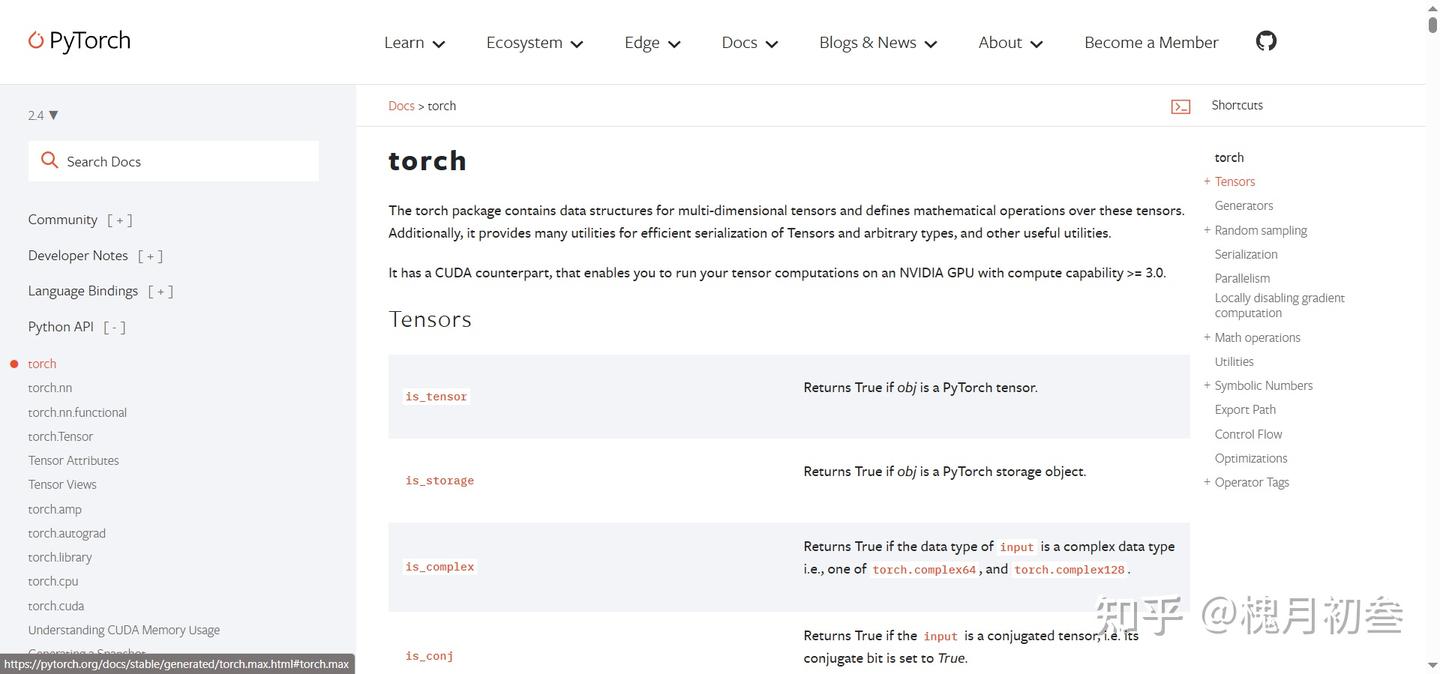1440x674 pixels.
Task: Click the is_tensor function link
Action: tap(436, 397)
